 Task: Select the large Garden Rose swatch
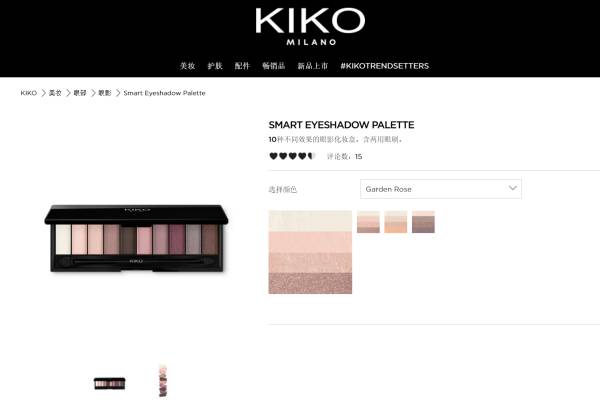(x=310, y=252)
